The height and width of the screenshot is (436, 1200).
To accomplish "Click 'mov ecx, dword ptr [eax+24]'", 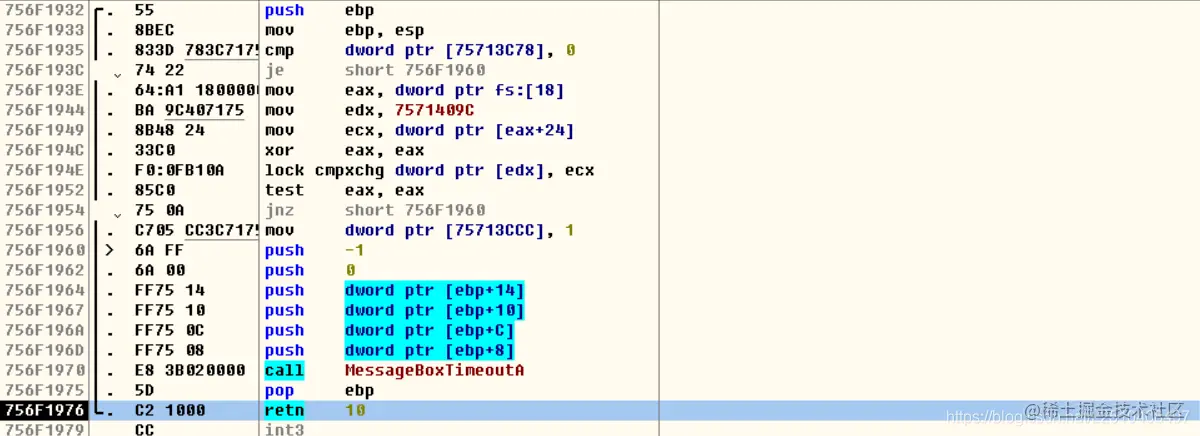I will click(x=419, y=130).
